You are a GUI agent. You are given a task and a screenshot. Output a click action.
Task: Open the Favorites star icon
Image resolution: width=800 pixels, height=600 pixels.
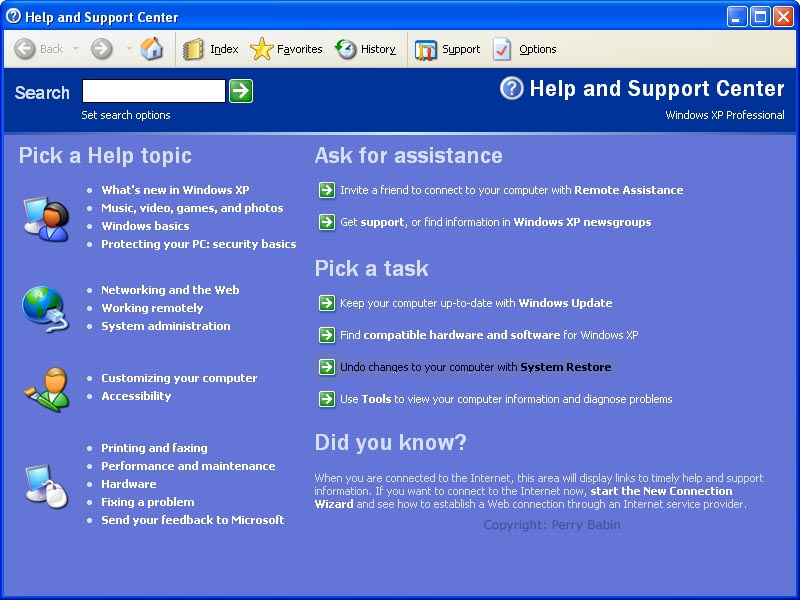pos(261,49)
